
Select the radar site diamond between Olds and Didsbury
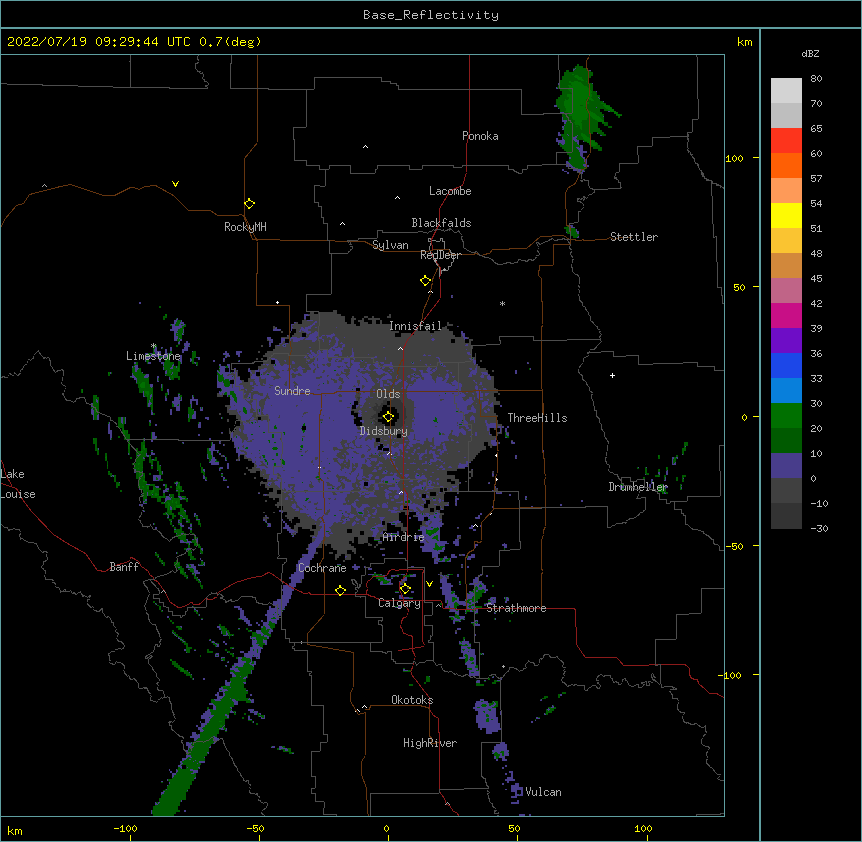[x=388, y=417]
